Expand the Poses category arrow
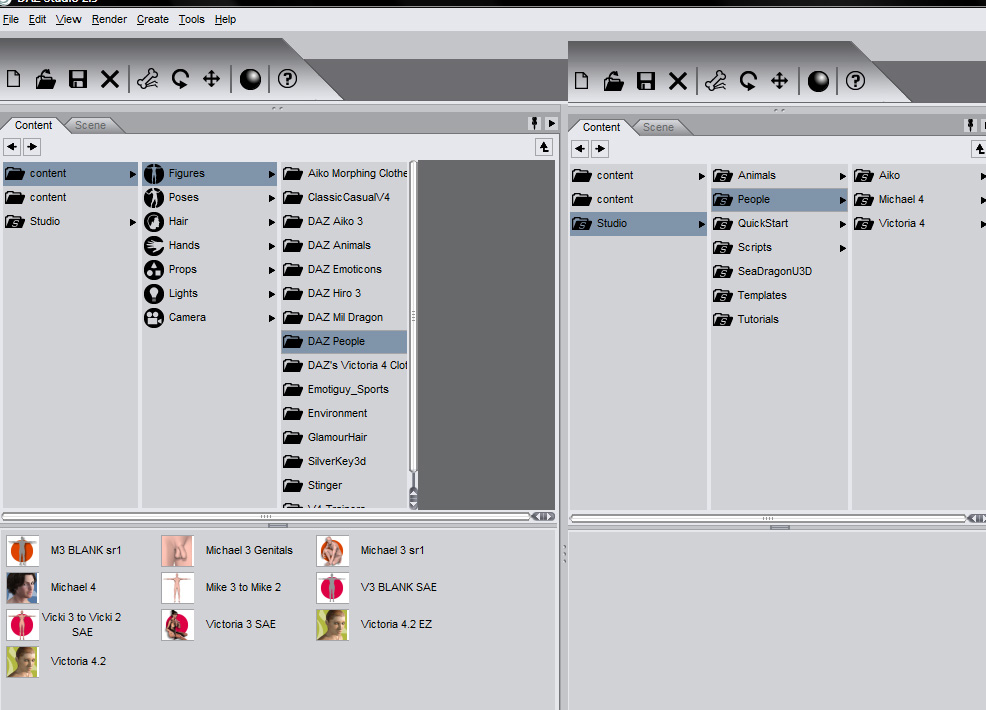This screenshot has width=986, height=710. click(272, 198)
